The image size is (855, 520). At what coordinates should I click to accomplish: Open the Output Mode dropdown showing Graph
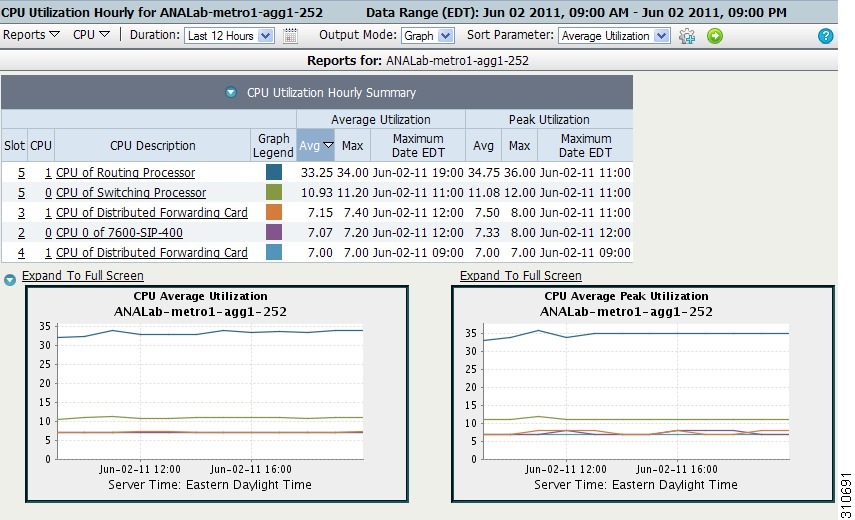428,36
